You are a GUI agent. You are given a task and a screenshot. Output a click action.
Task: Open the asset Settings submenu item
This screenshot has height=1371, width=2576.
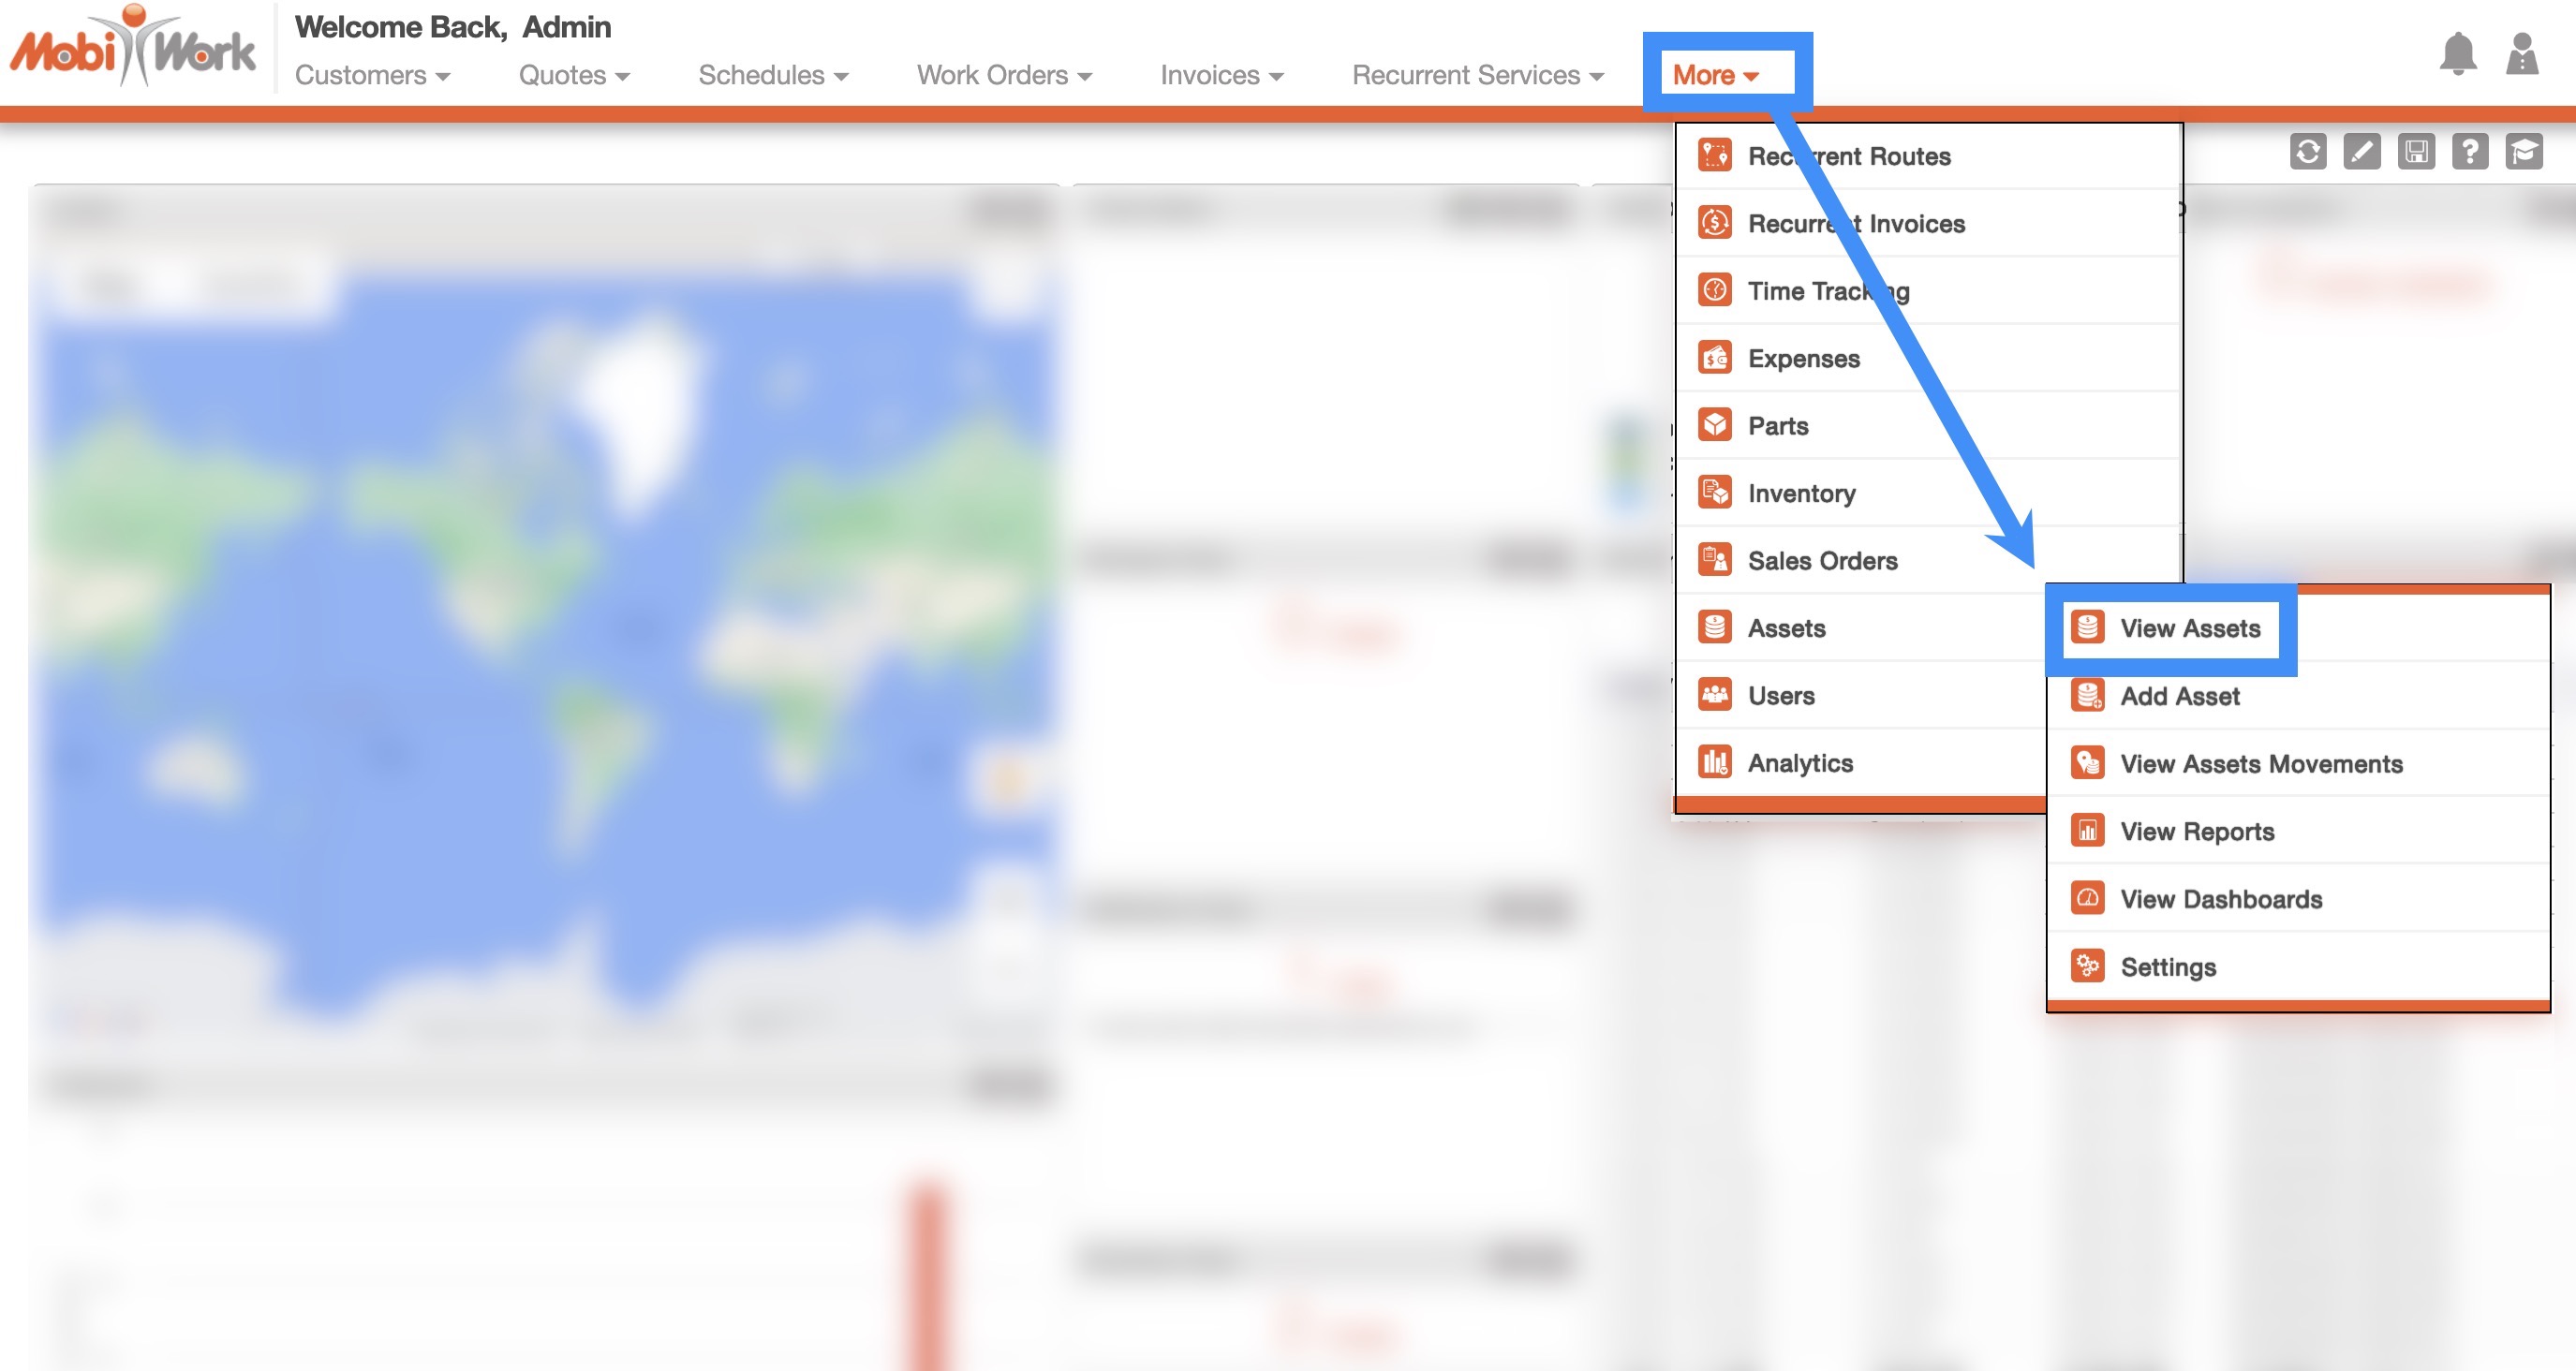coord(2167,967)
